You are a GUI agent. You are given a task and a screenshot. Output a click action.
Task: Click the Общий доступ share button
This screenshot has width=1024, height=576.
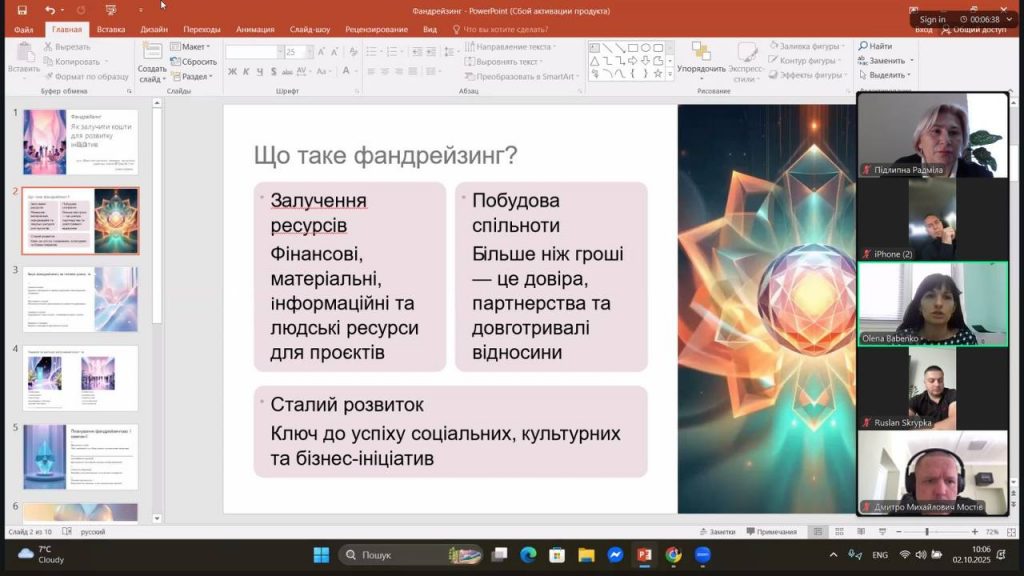point(974,30)
